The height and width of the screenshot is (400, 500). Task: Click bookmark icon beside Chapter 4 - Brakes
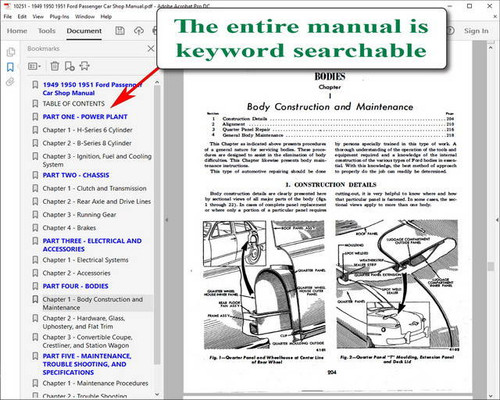pos(35,228)
